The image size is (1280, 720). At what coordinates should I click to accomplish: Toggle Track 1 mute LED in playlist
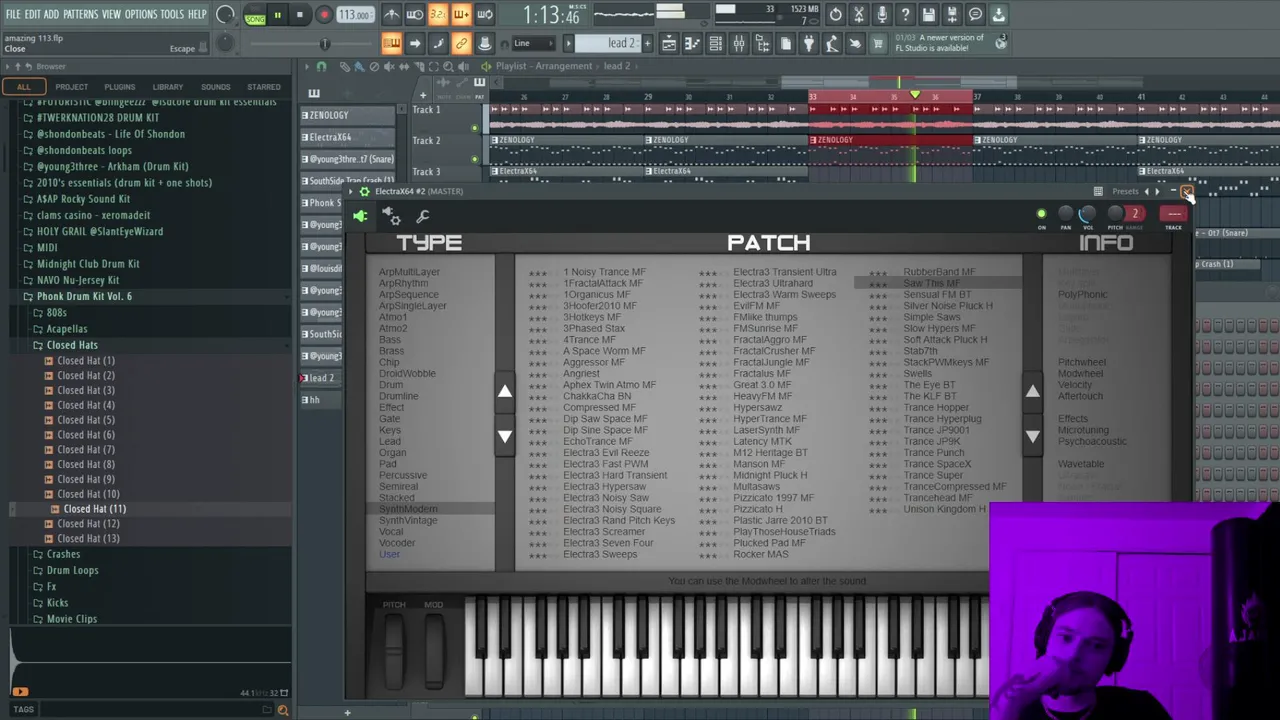(x=475, y=128)
